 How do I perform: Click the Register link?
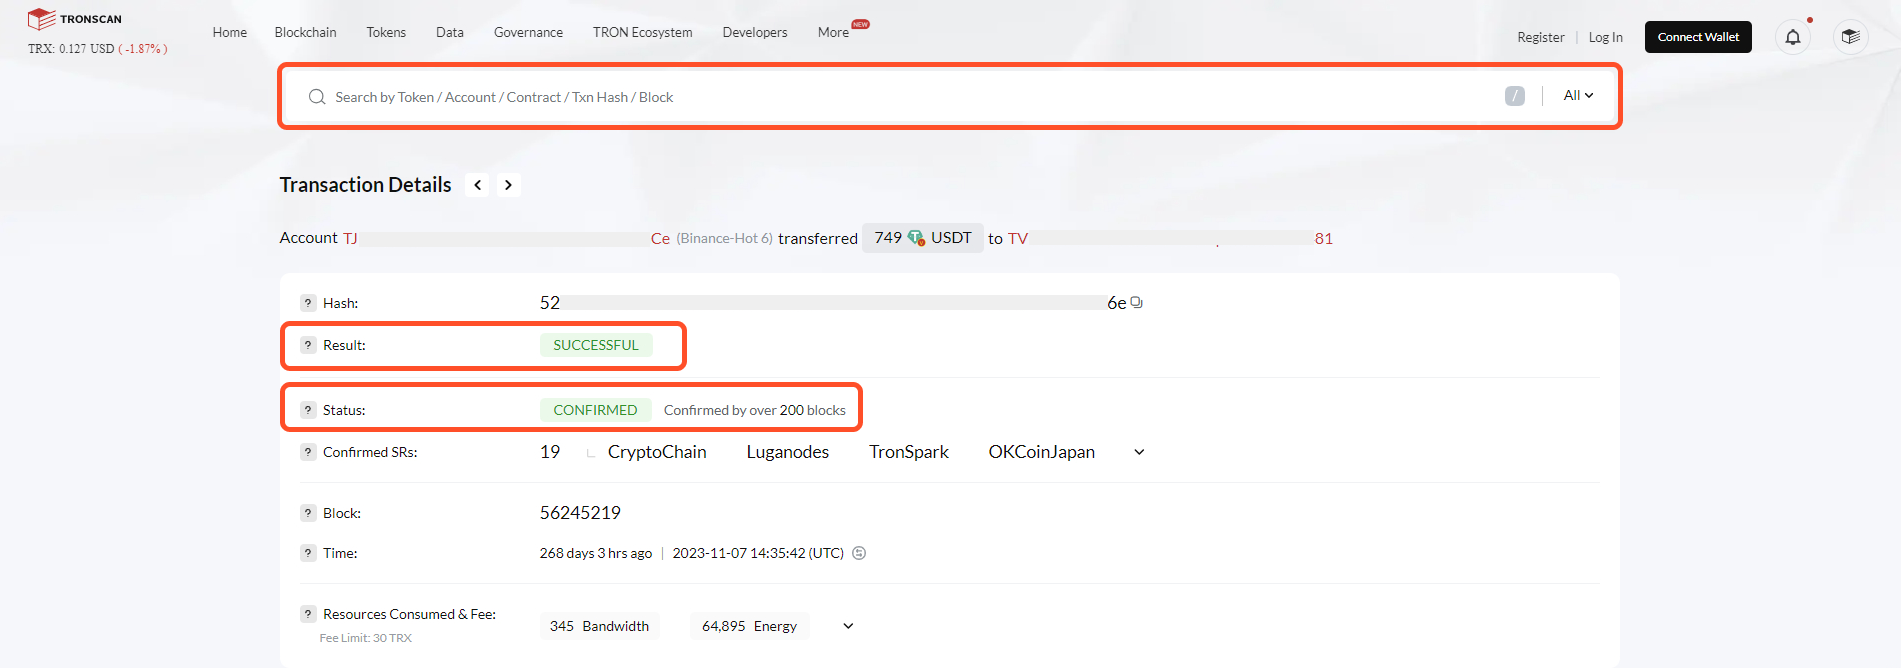(1541, 37)
